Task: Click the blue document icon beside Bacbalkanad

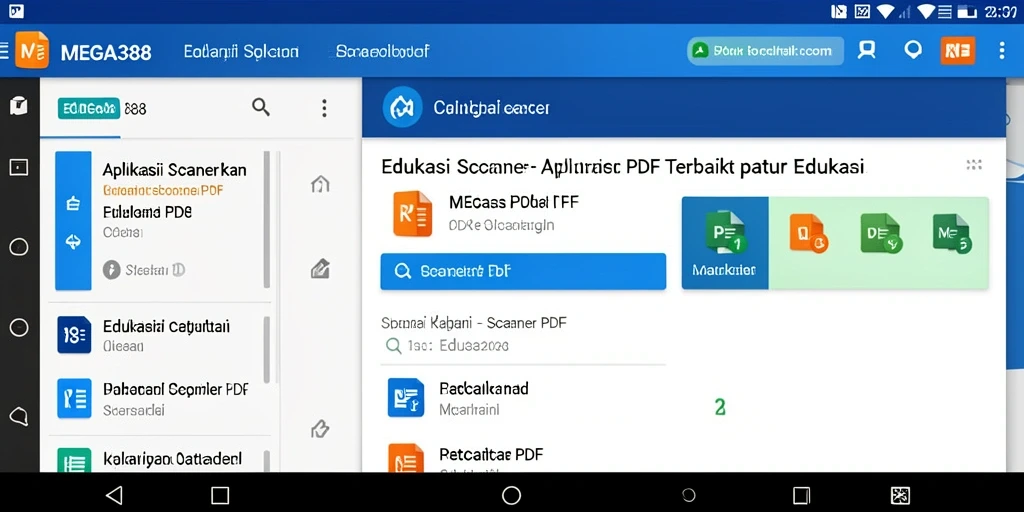Action: coord(406,398)
